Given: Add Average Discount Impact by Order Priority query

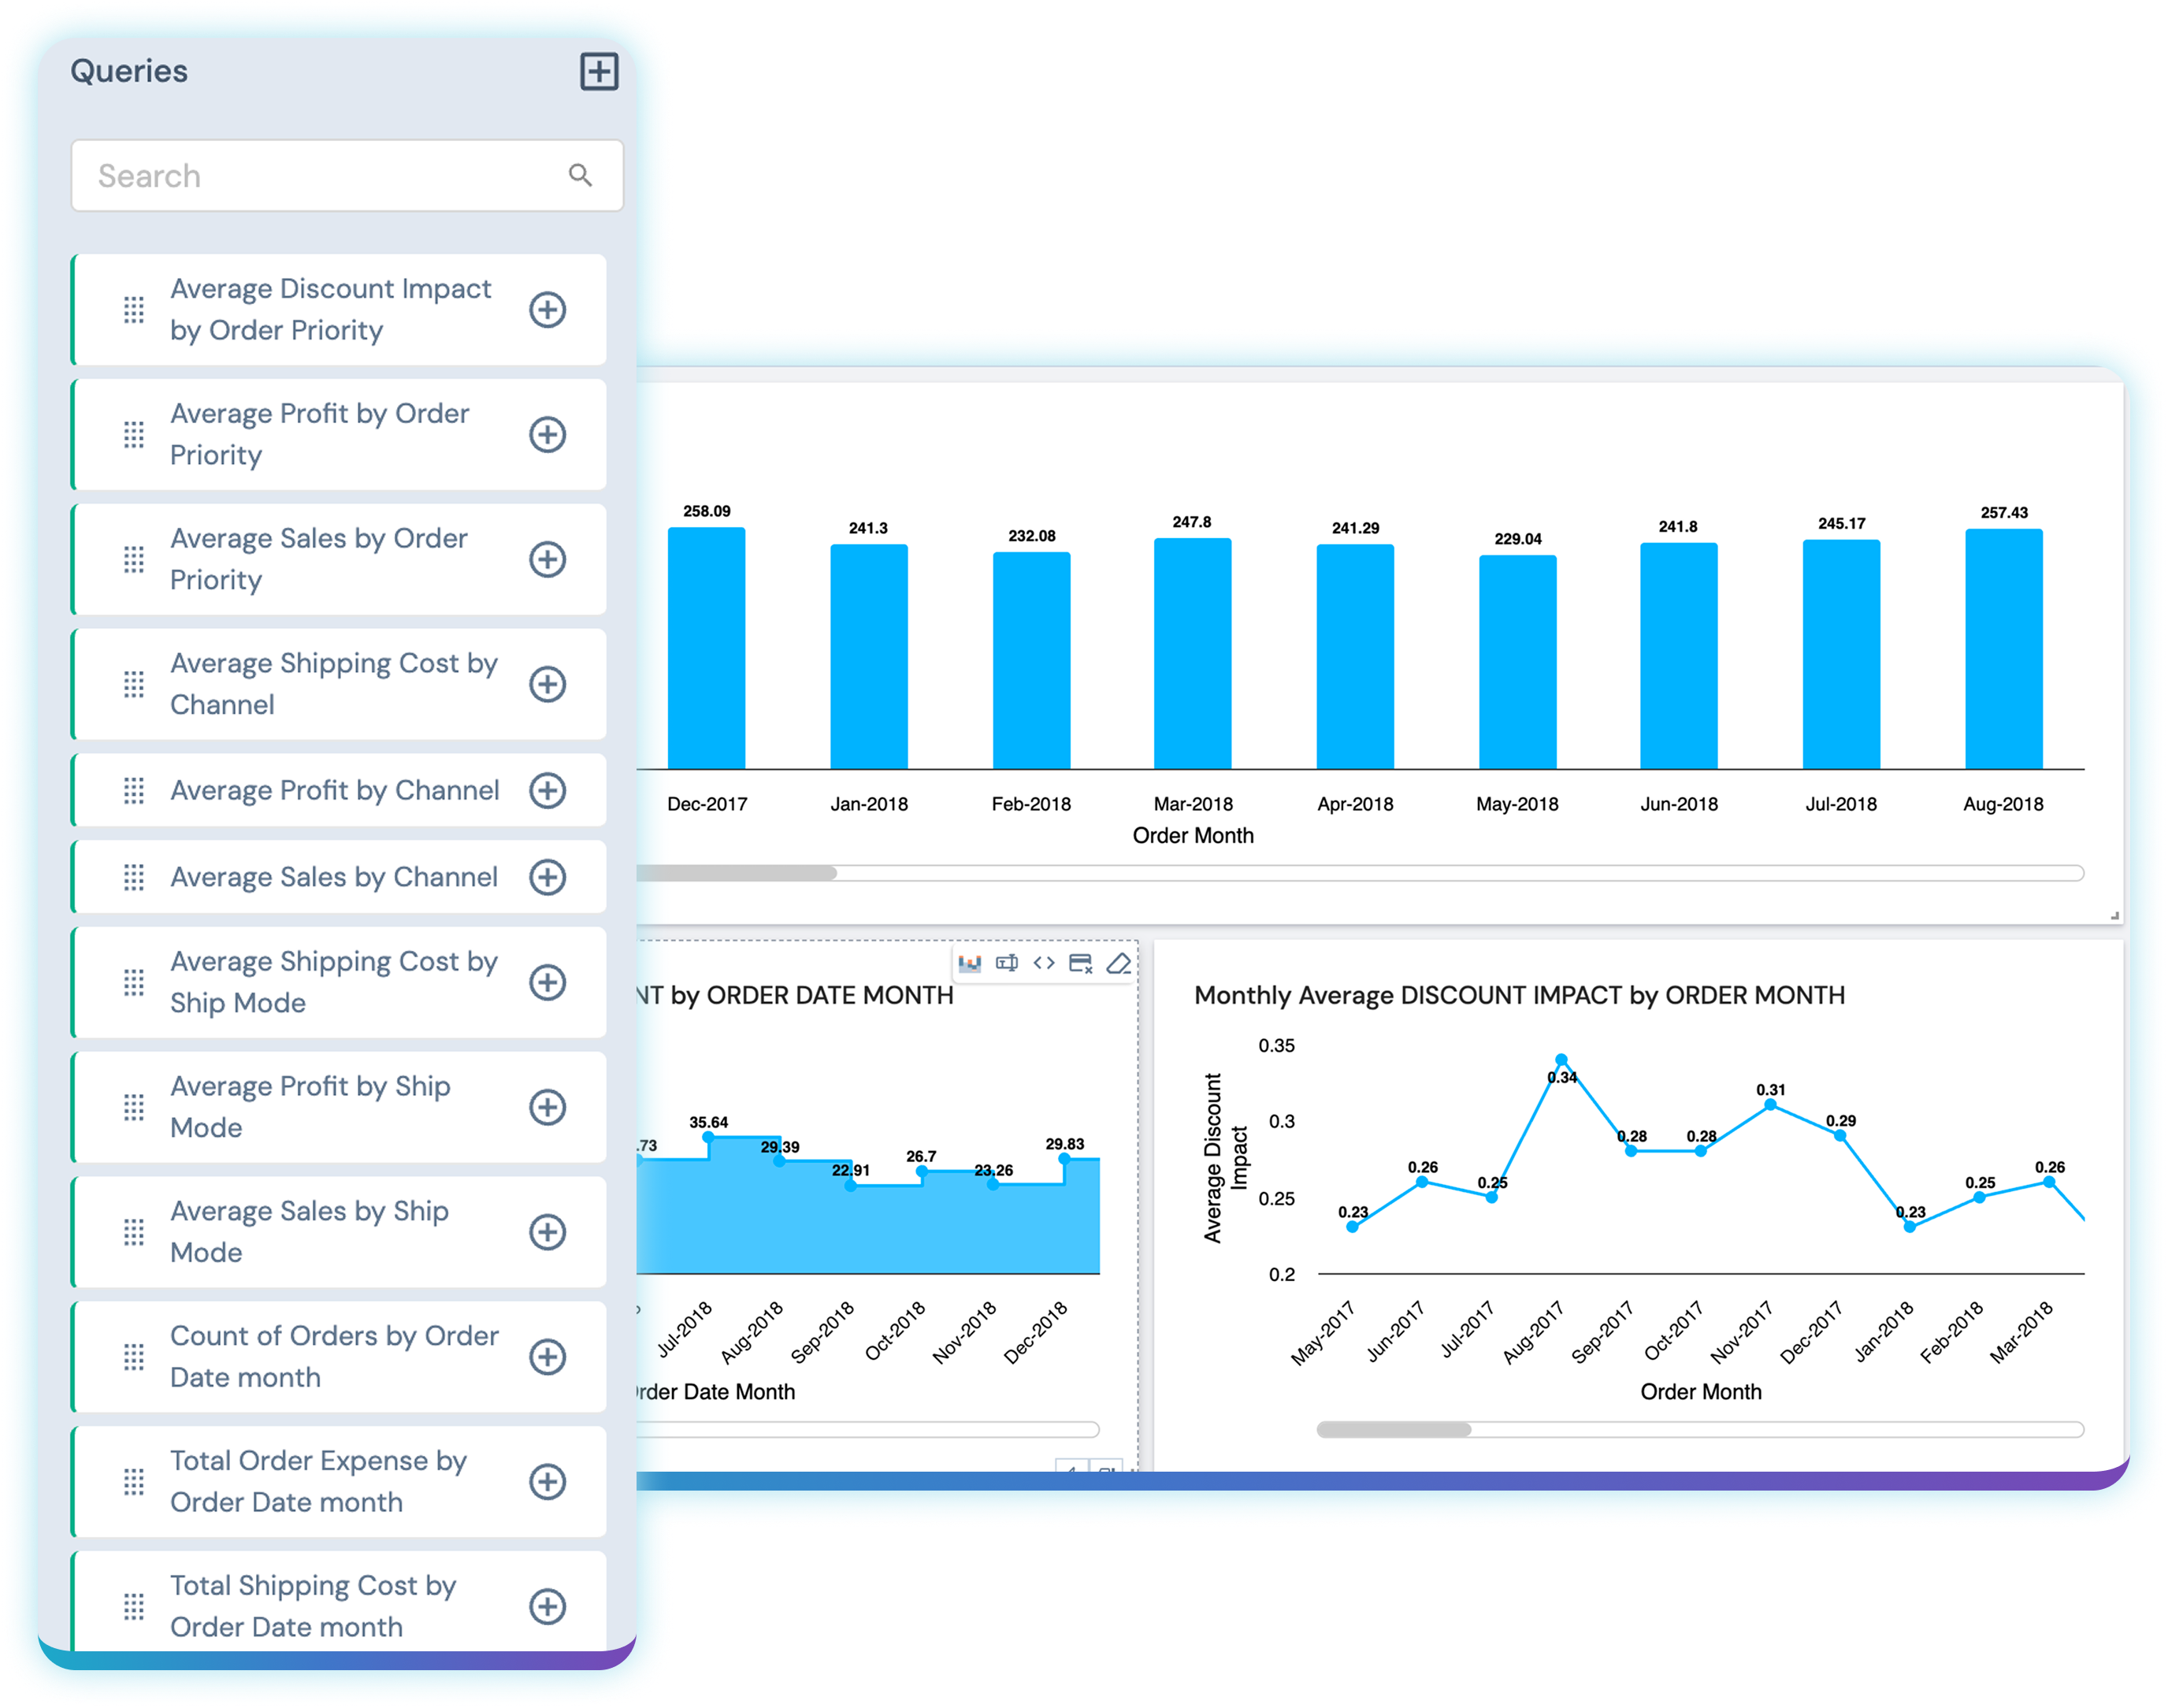Looking at the screenshot, I should point(547,309).
